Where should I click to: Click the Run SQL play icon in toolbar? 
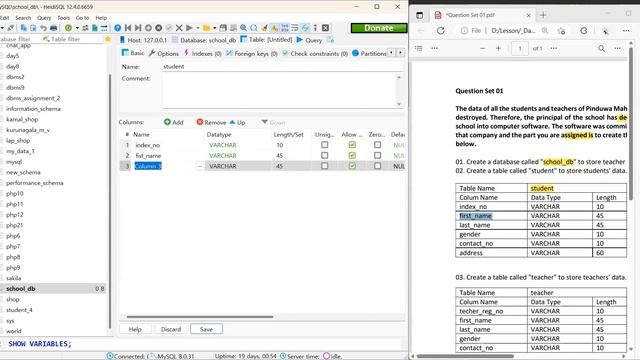click(x=189, y=28)
